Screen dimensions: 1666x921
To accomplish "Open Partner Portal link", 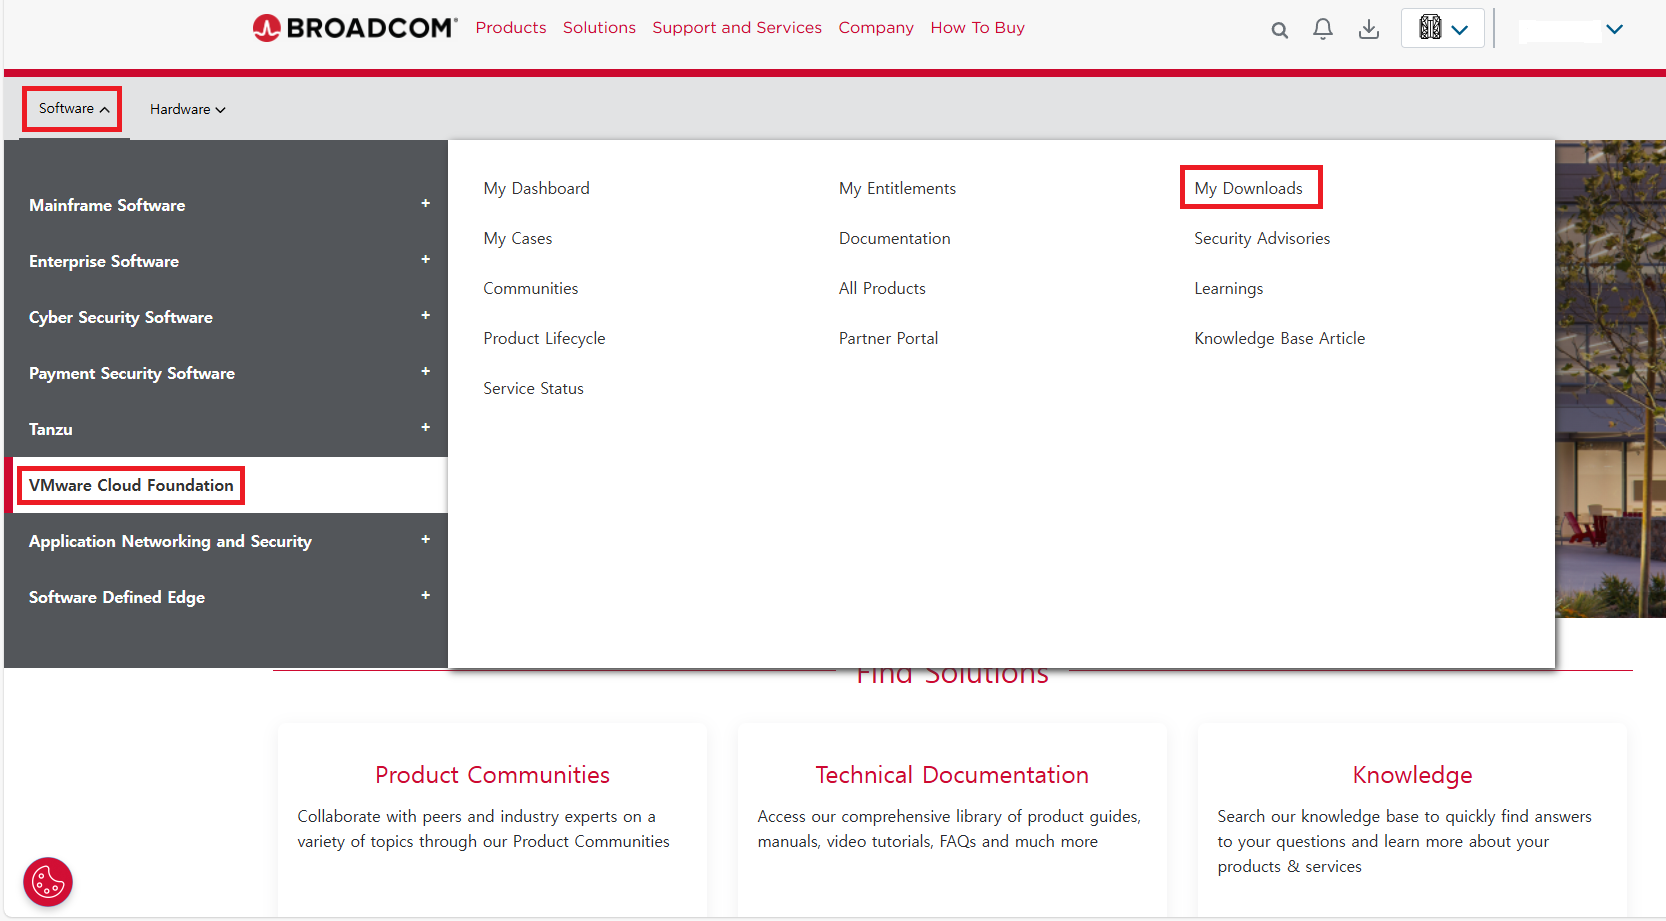I will coord(888,338).
